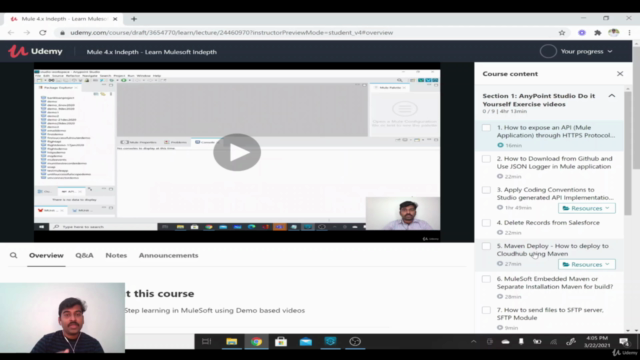
Task: Open notification center icon
Action: (623, 342)
